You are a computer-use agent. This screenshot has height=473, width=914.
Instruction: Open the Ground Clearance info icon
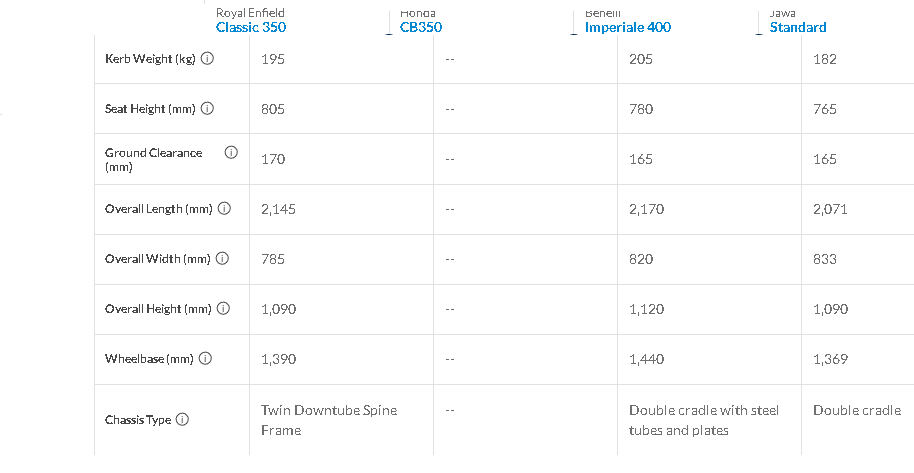coord(231,153)
